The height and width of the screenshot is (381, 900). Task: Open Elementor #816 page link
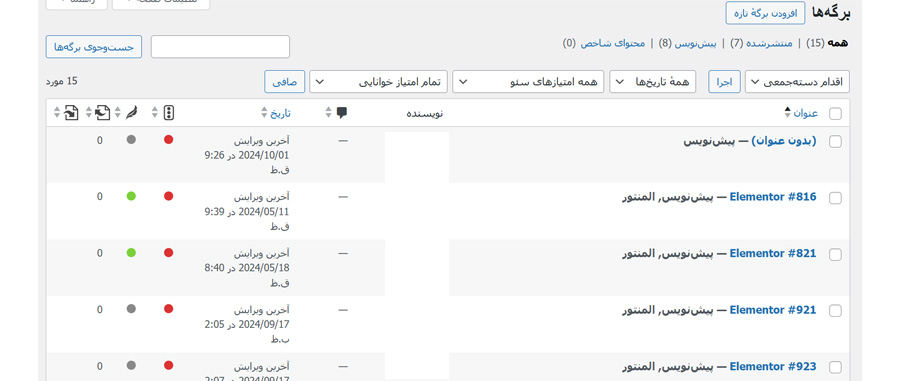point(773,197)
